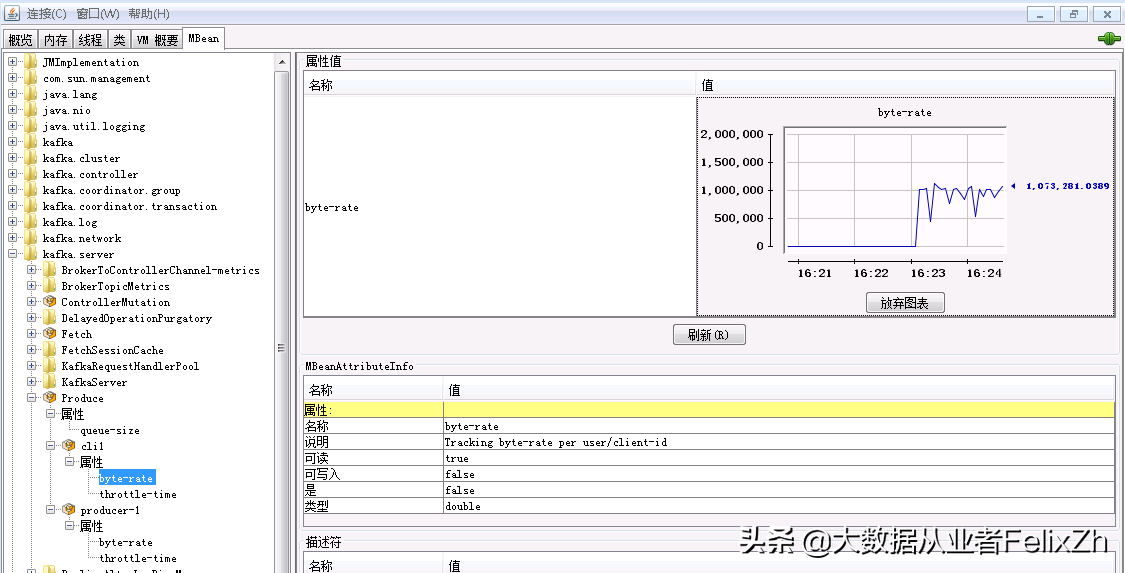Screen dimensions: 1125x573
Task: Click the kafka.network folder icon
Action: [x=30, y=238]
